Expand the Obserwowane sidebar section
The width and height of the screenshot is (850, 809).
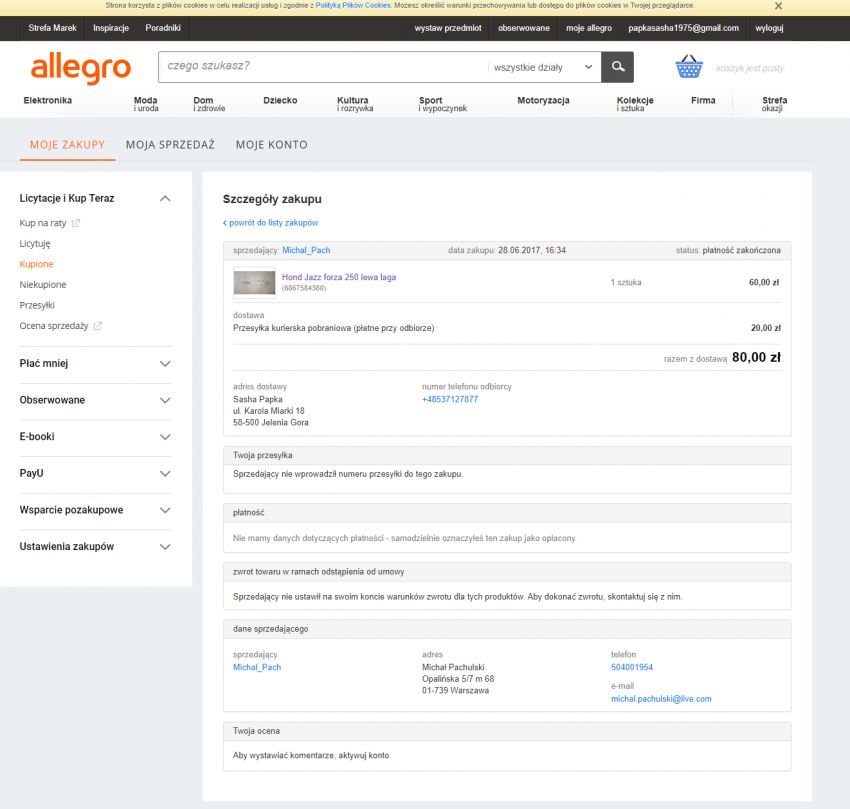(165, 400)
